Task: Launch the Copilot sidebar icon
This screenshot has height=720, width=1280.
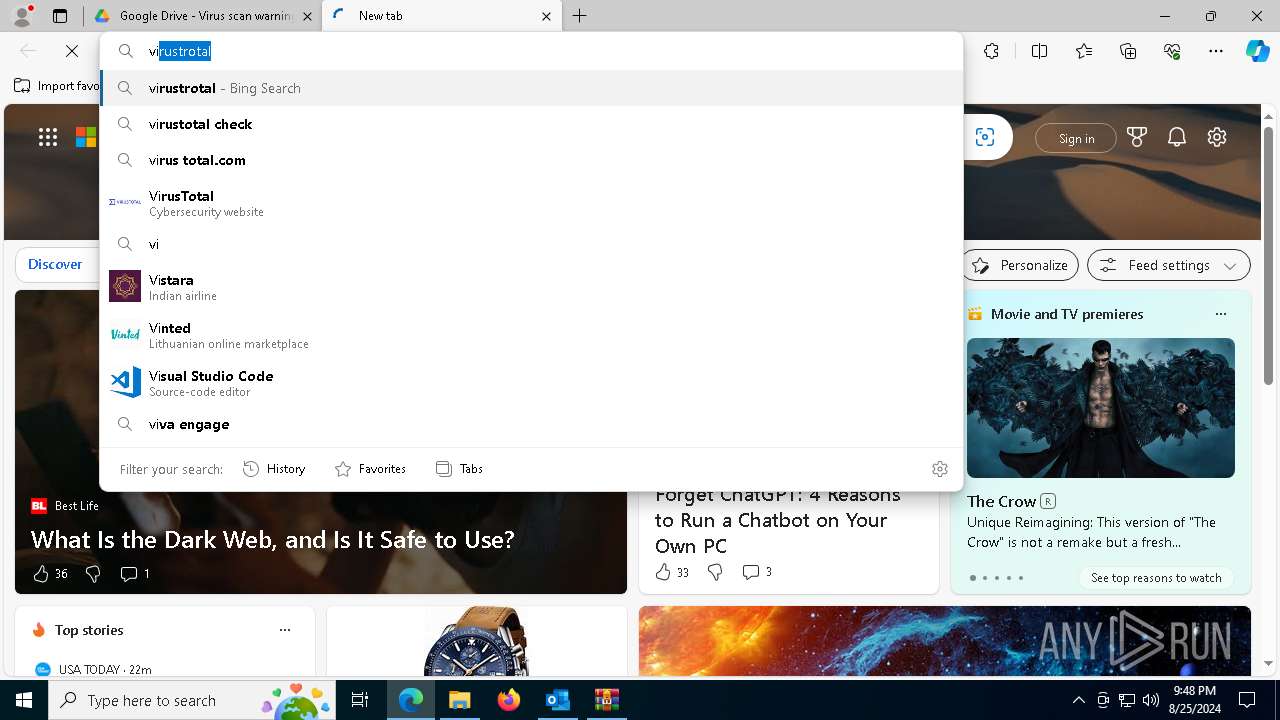Action: coord(1257,51)
